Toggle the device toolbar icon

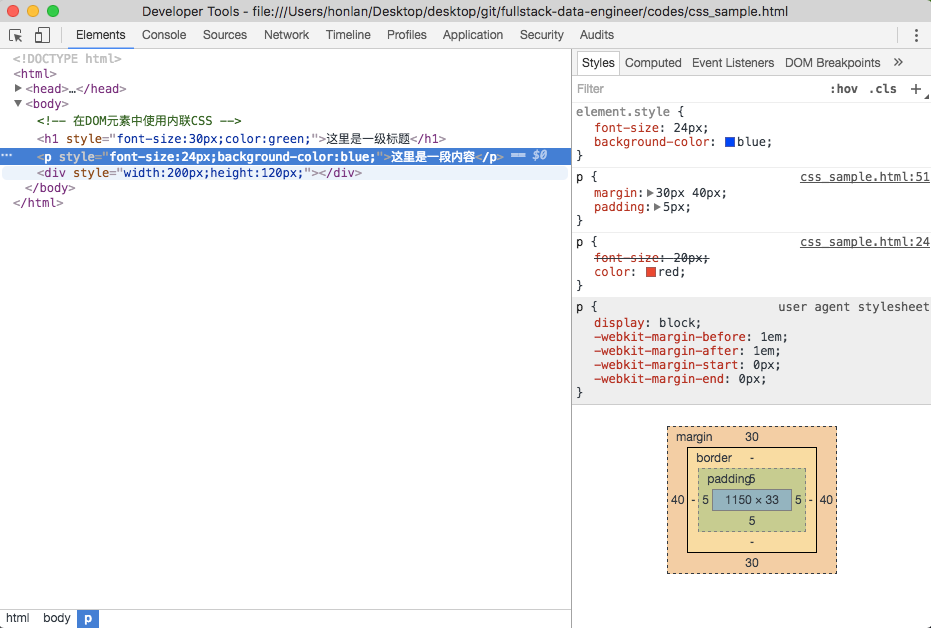coord(42,35)
